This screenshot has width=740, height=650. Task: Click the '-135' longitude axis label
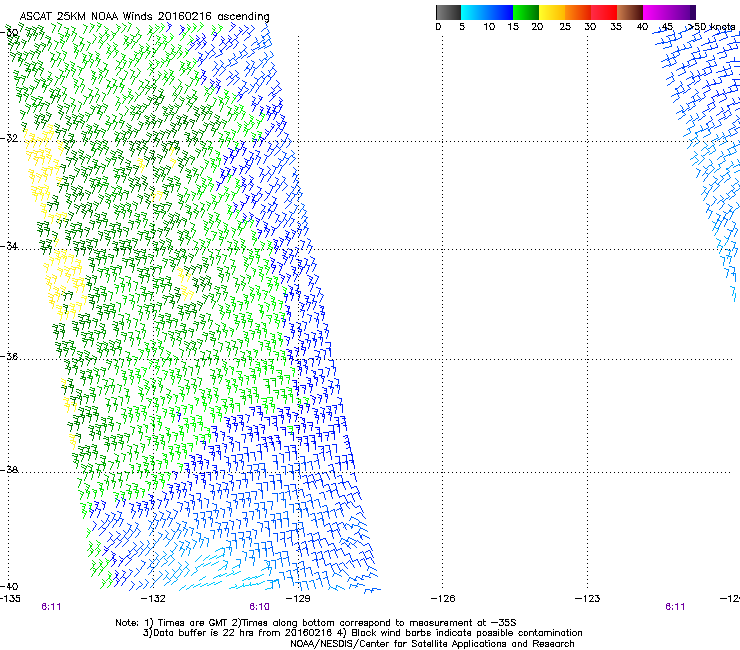tap(10, 599)
